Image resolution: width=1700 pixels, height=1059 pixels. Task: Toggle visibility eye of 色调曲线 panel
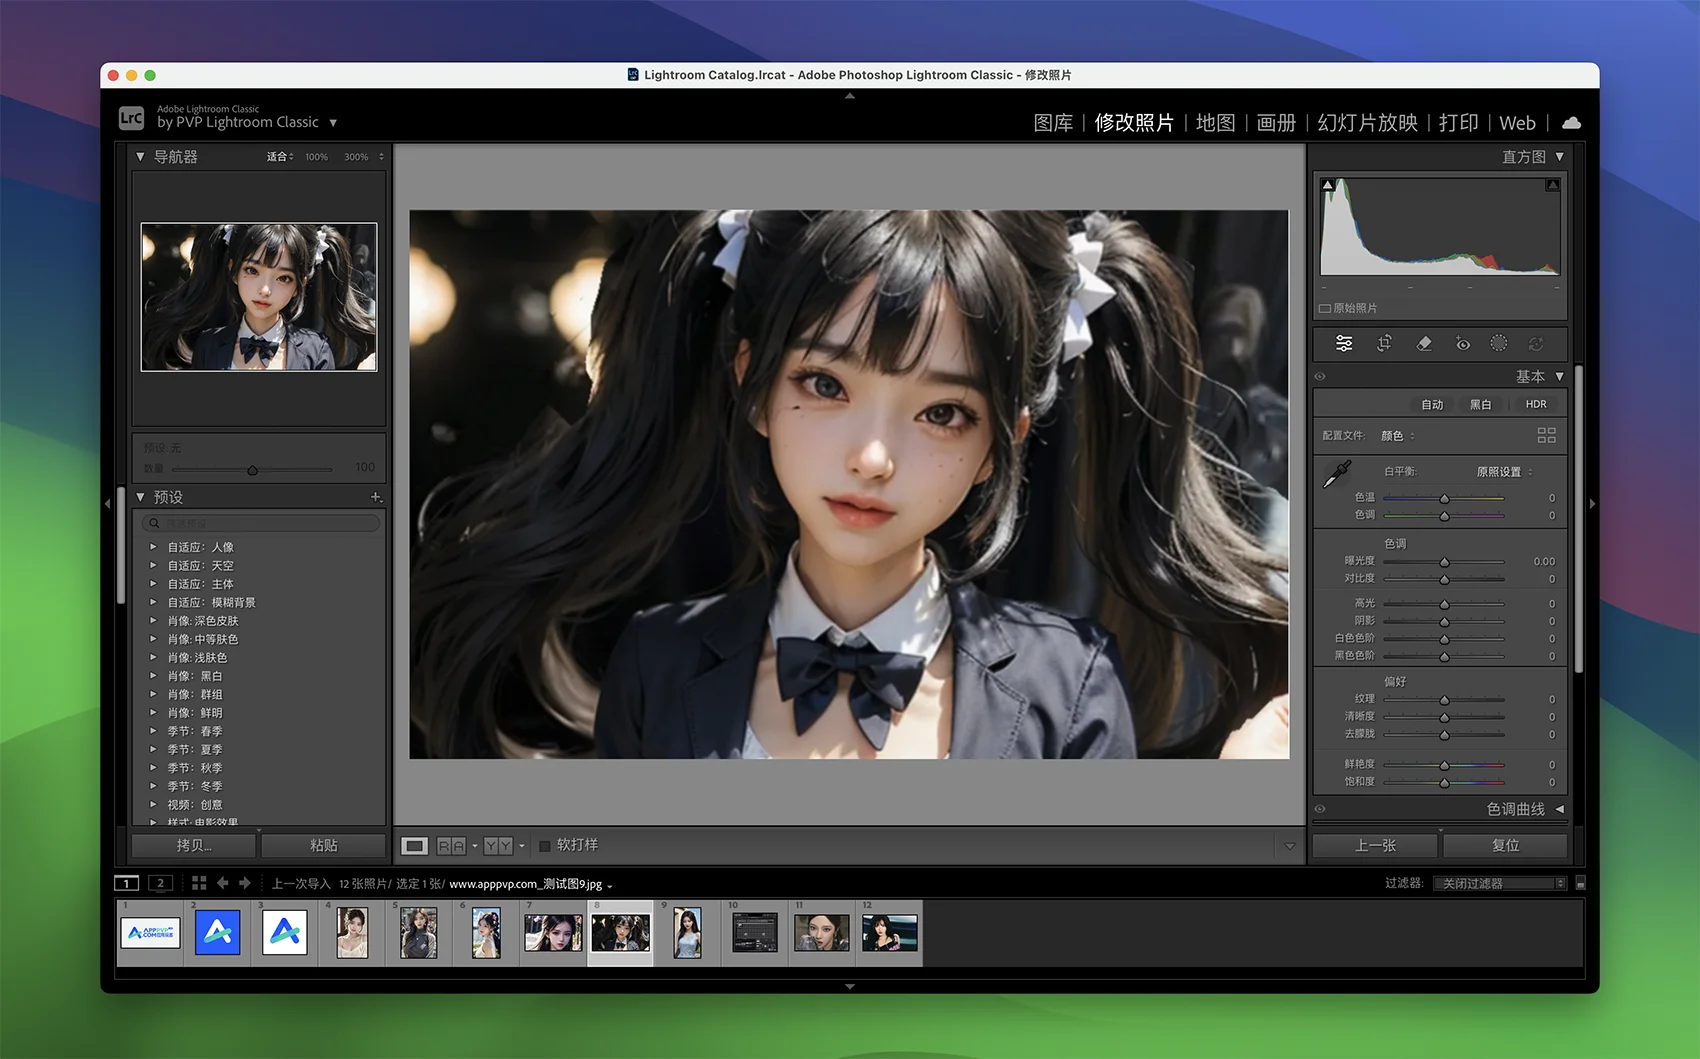click(1320, 809)
